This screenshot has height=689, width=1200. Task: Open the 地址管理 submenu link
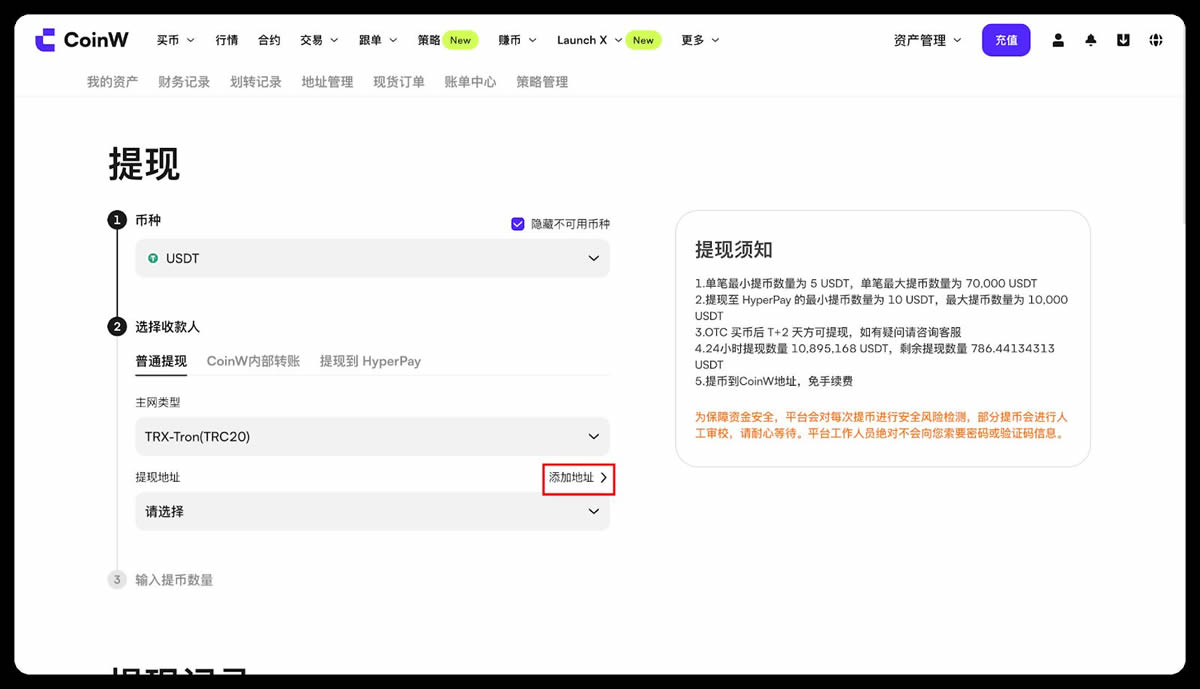coord(326,82)
